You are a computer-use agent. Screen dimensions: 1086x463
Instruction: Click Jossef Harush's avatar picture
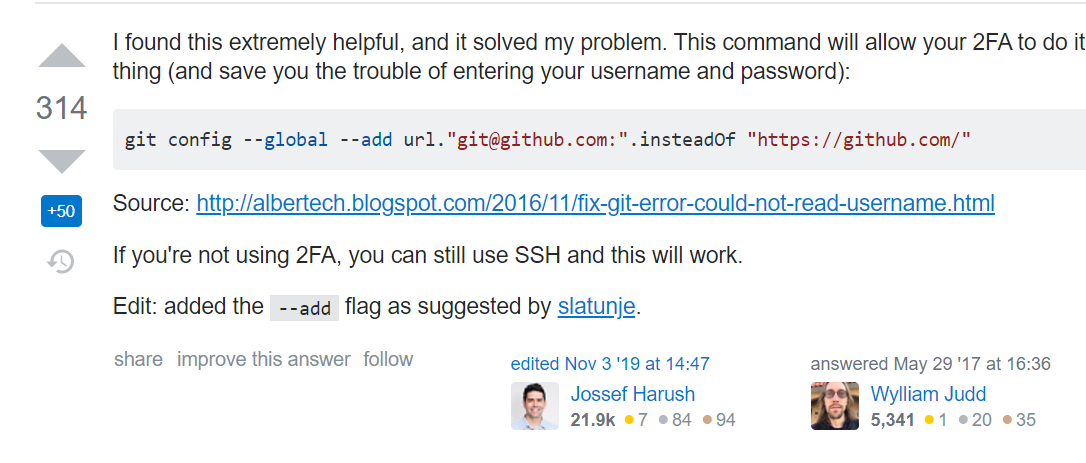tap(535, 405)
